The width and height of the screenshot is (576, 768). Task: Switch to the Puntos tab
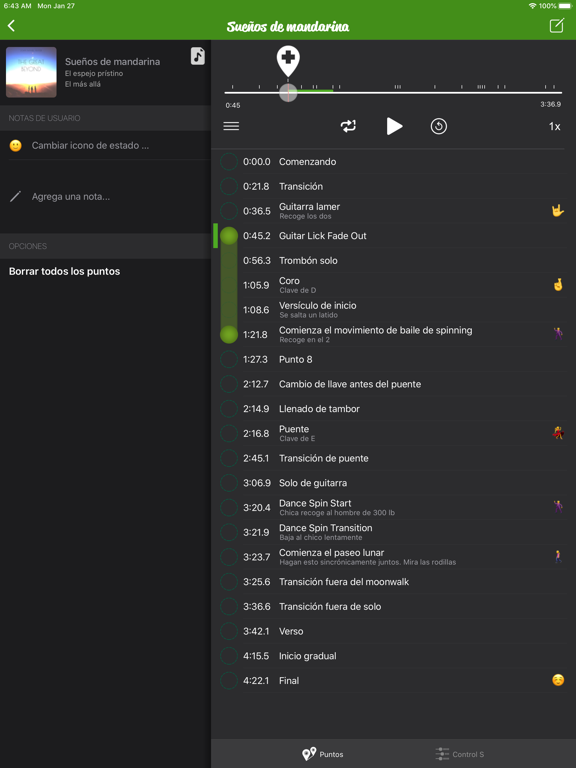point(322,754)
